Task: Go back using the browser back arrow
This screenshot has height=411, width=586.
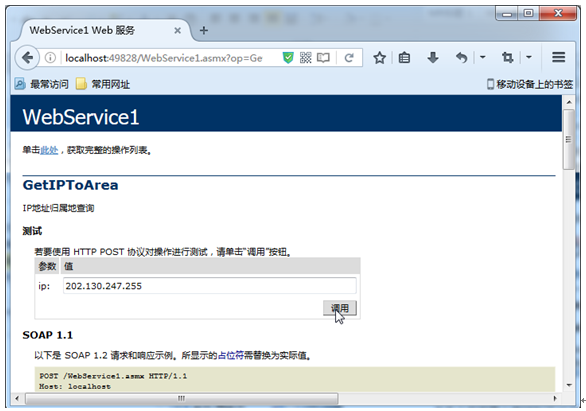Action: click(27, 58)
